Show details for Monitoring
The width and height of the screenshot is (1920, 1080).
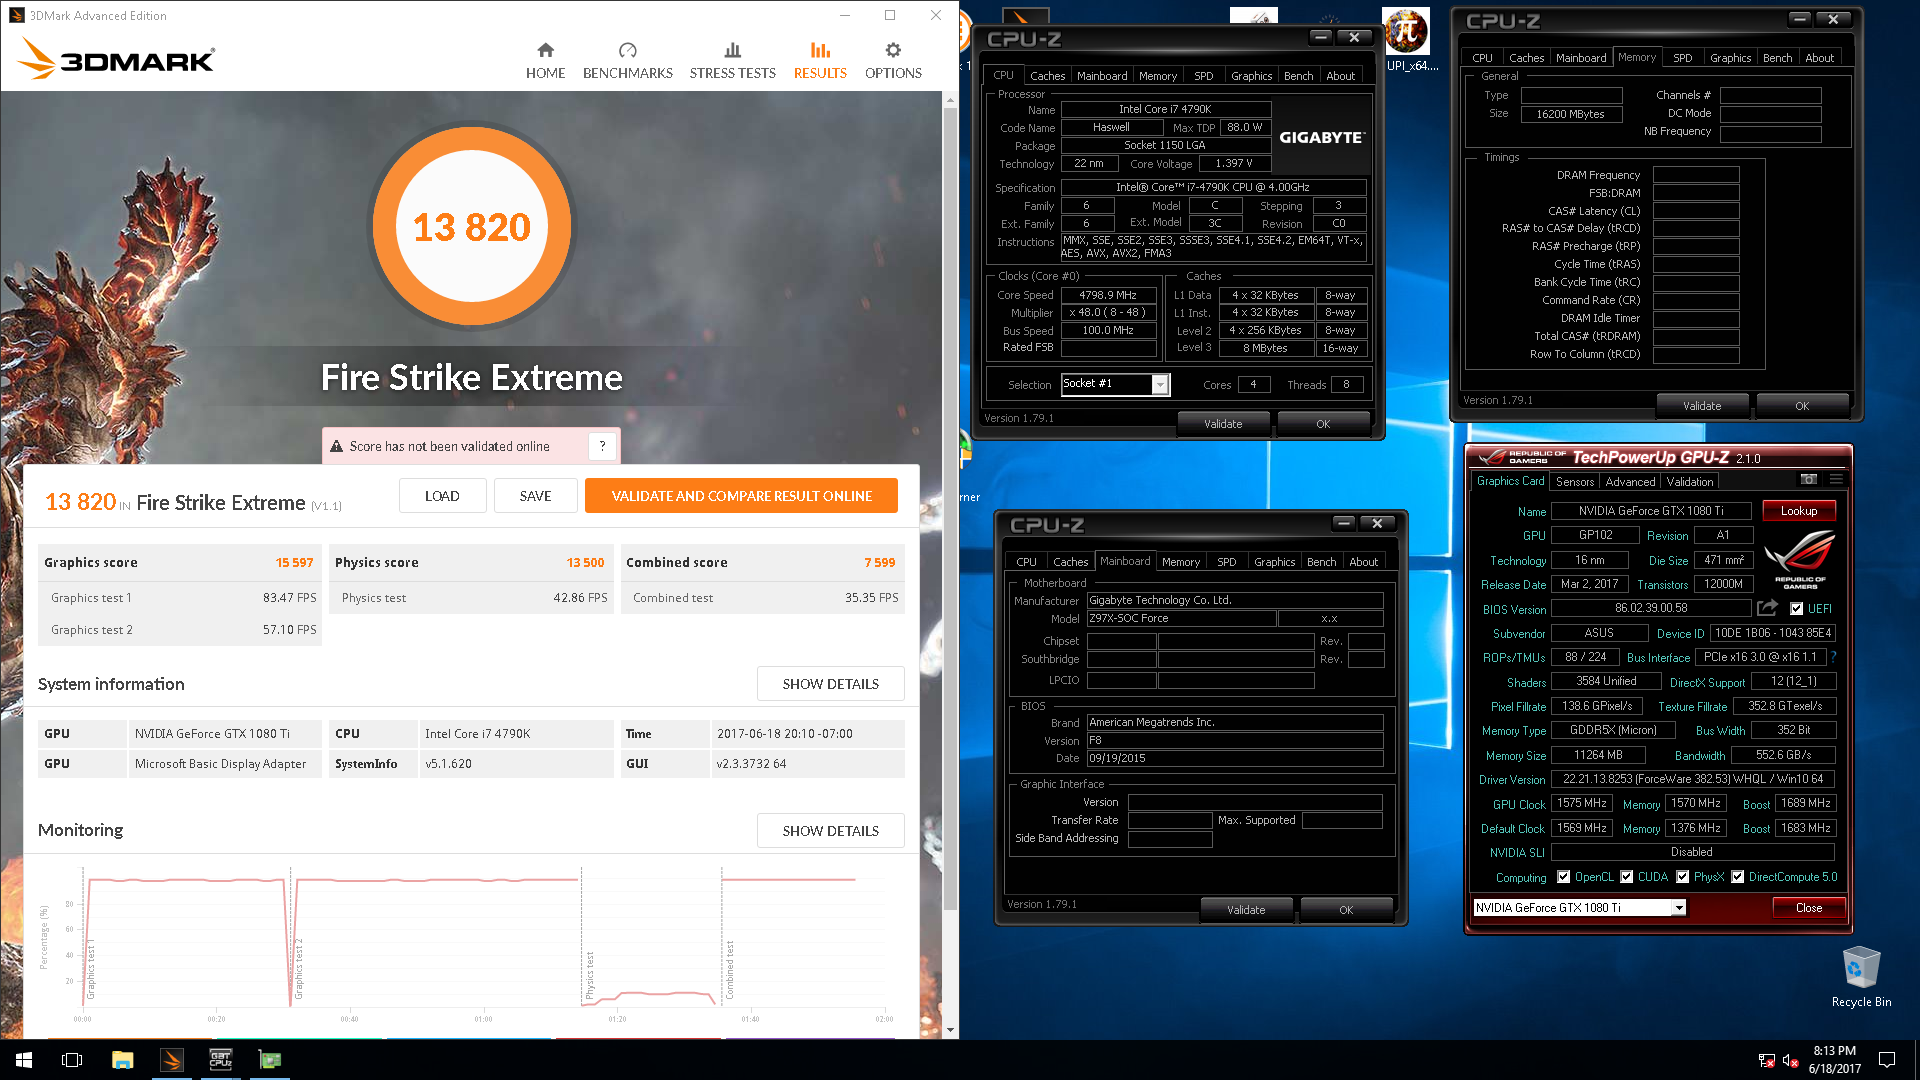tap(830, 831)
